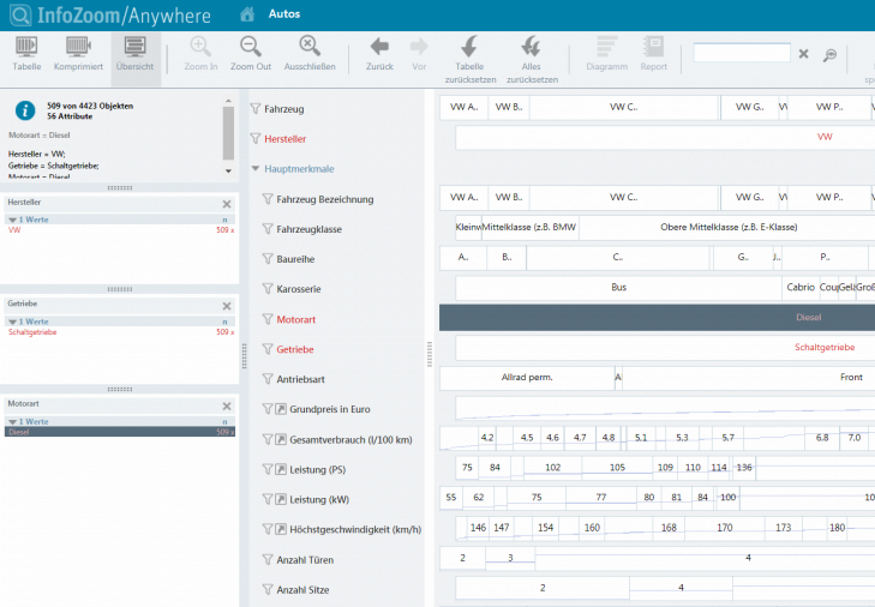Viewport: 875px width, 607px height.
Task: Select the Übersicht view button
Action: point(134,53)
